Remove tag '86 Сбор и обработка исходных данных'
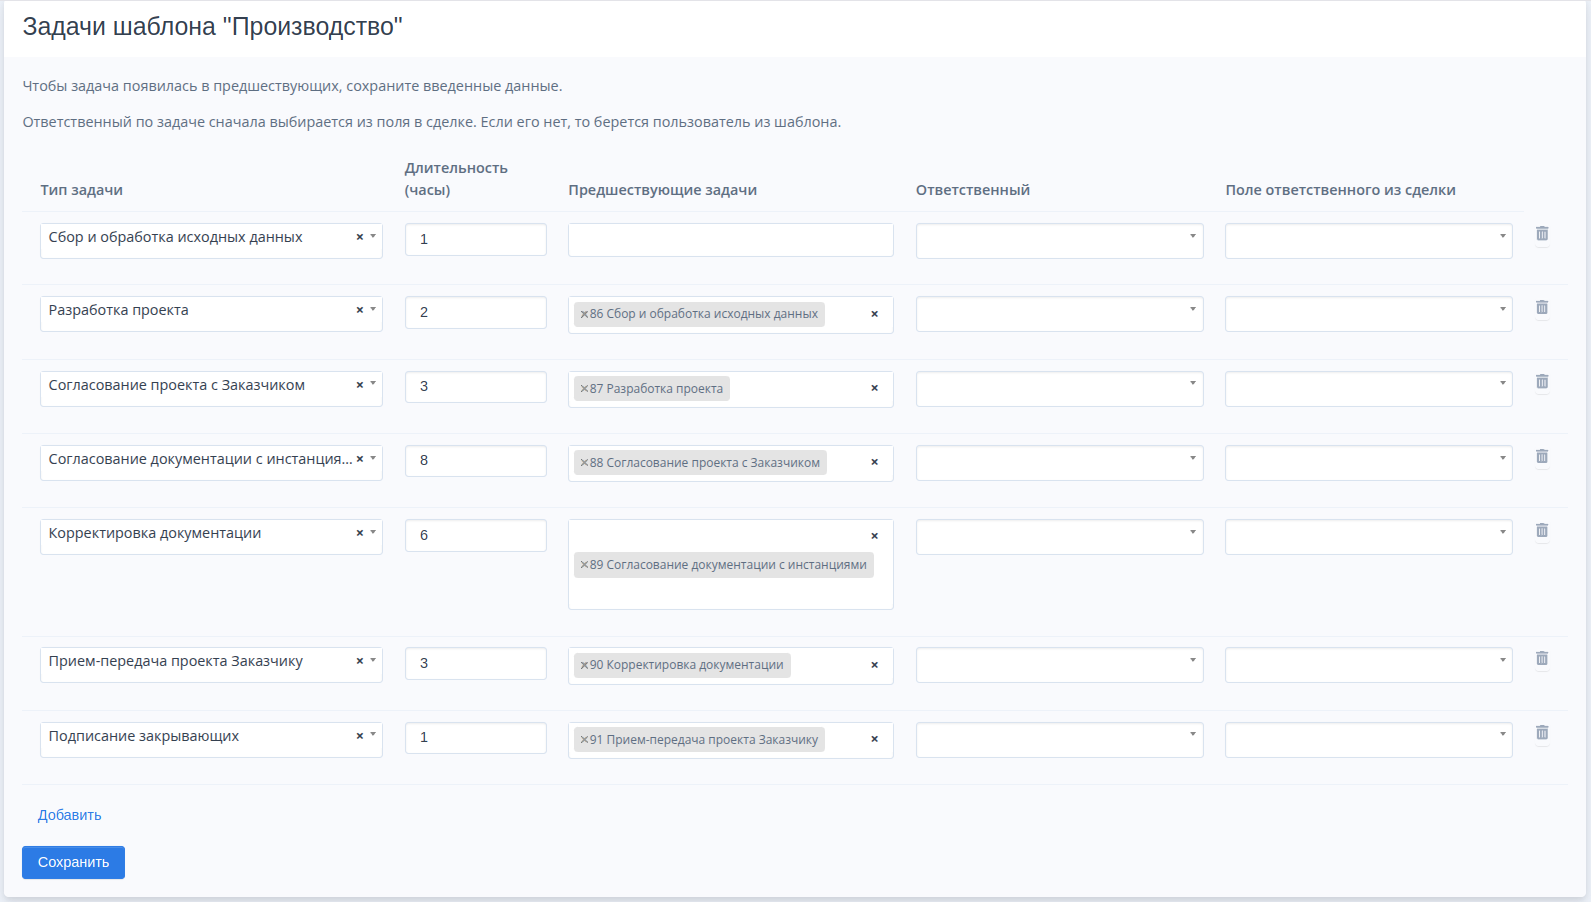 click(x=584, y=314)
